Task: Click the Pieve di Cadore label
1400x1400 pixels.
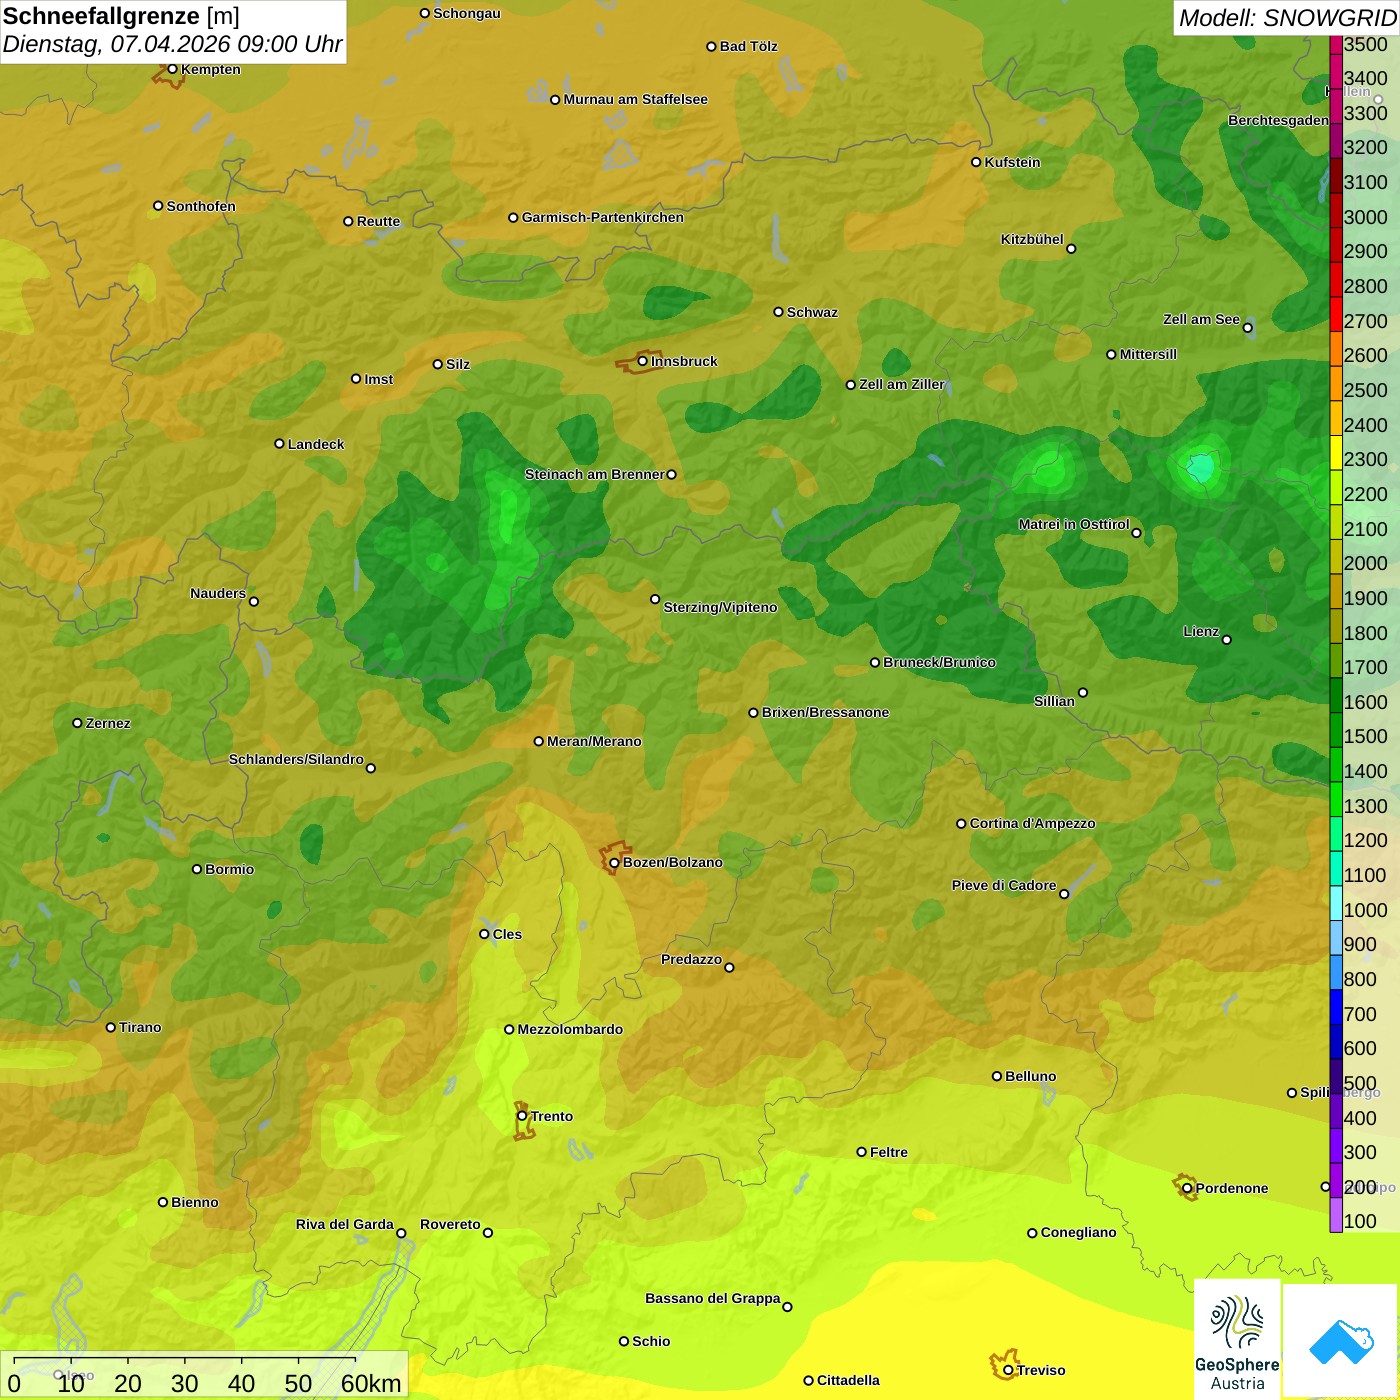Action: point(1003,885)
